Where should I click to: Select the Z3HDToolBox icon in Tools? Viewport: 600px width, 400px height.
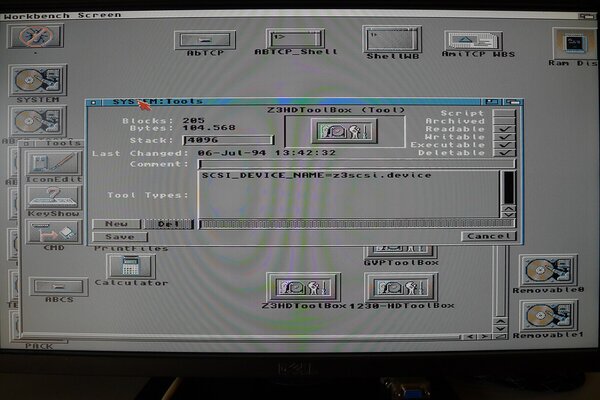coord(303,287)
